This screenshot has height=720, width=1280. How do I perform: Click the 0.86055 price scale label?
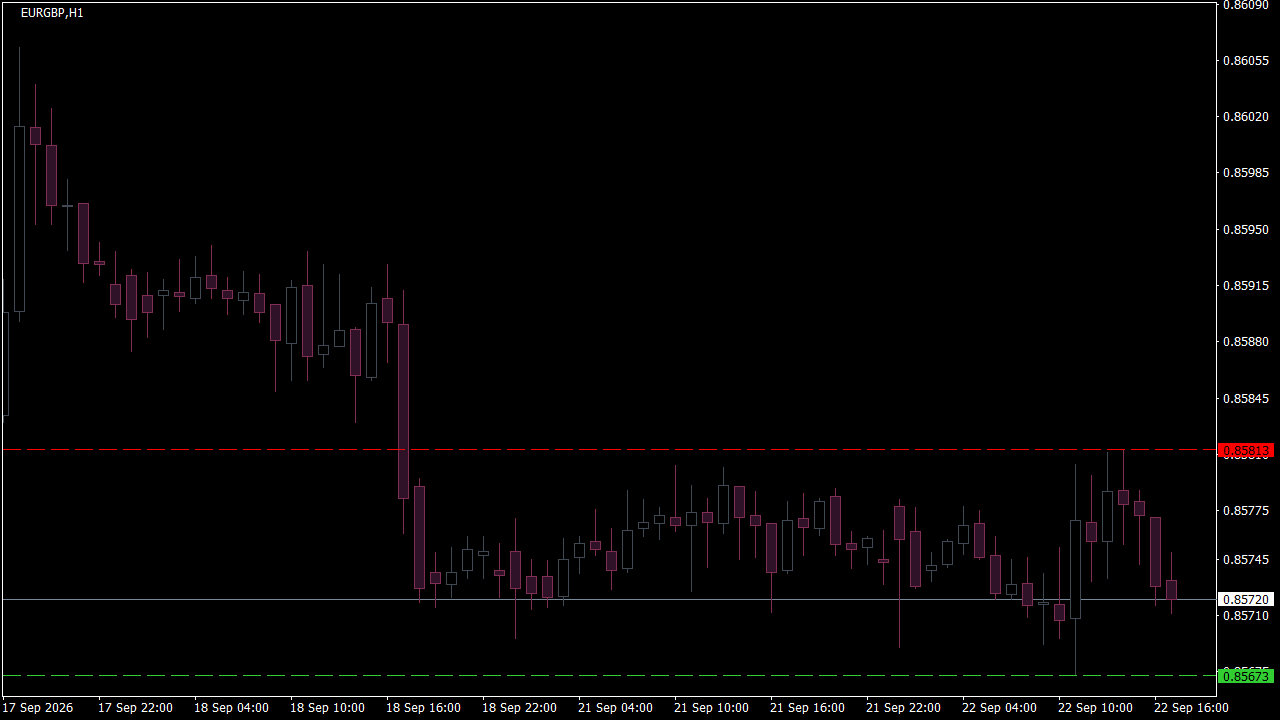1247,61
